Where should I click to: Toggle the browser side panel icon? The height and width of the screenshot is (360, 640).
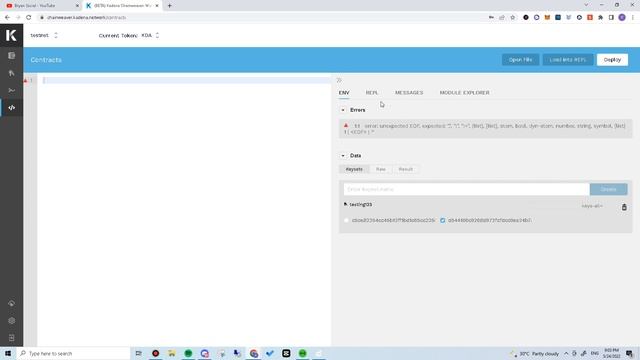(611, 18)
